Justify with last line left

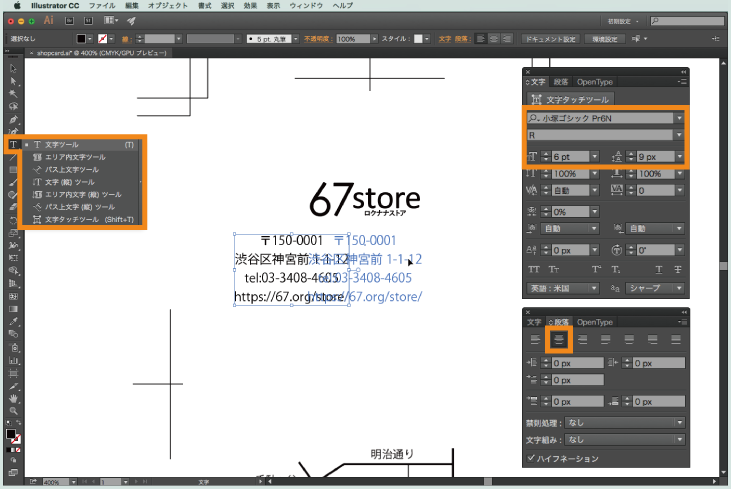[x=606, y=340]
